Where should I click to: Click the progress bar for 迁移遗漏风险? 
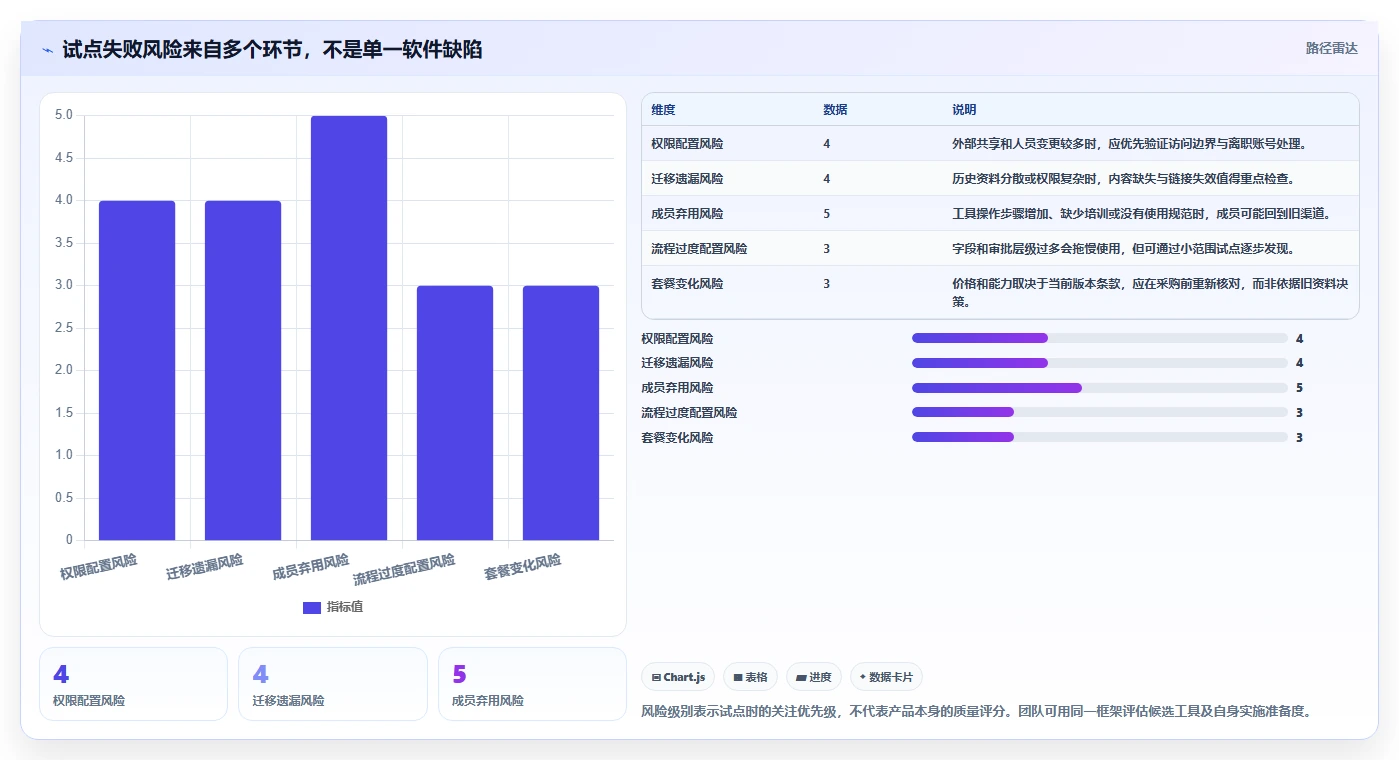coord(1100,363)
